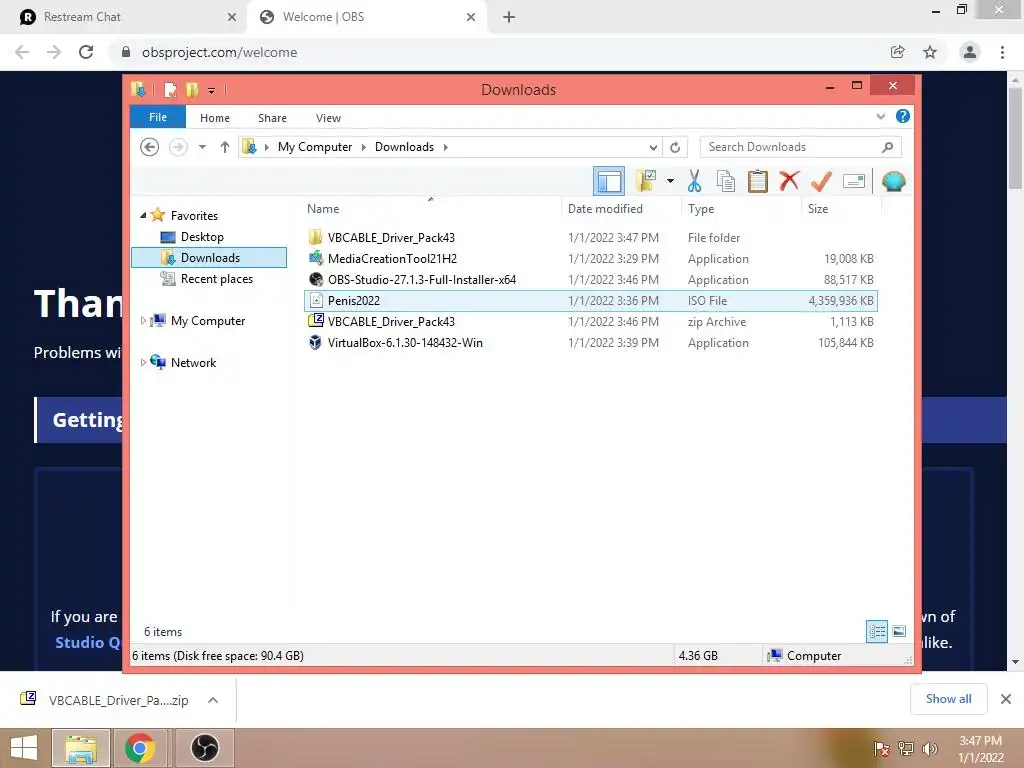Select Network in the navigation pane
The width and height of the screenshot is (1024, 768).
[193, 362]
